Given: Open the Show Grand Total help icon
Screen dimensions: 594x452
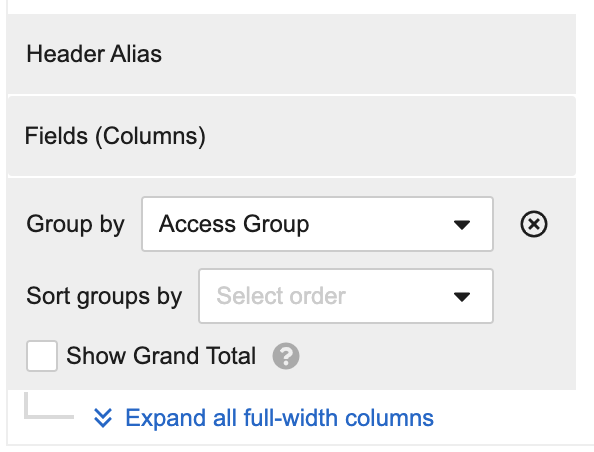Looking at the screenshot, I should click(286, 356).
